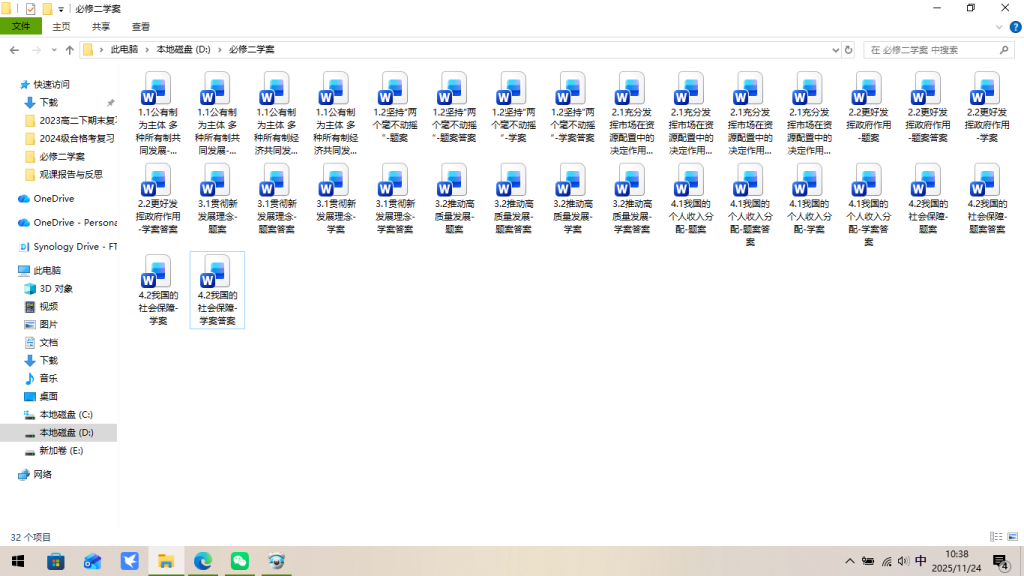Click the Properties icon in title bar
This screenshot has width=1024, height=576.
click(x=30, y=8)
